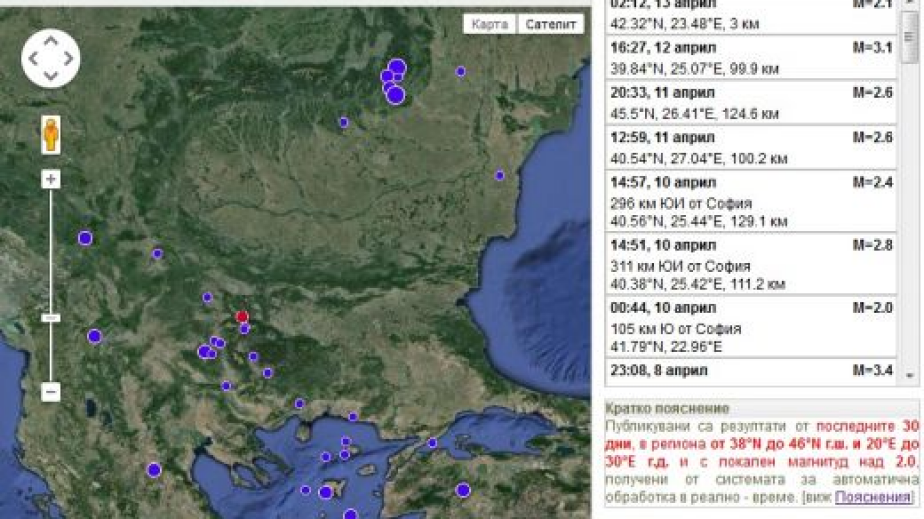The height and width of the screenshot is (519, 924).
Task: Click the earthquake list scrollbar down arrow
Action: tap(910, 374)
